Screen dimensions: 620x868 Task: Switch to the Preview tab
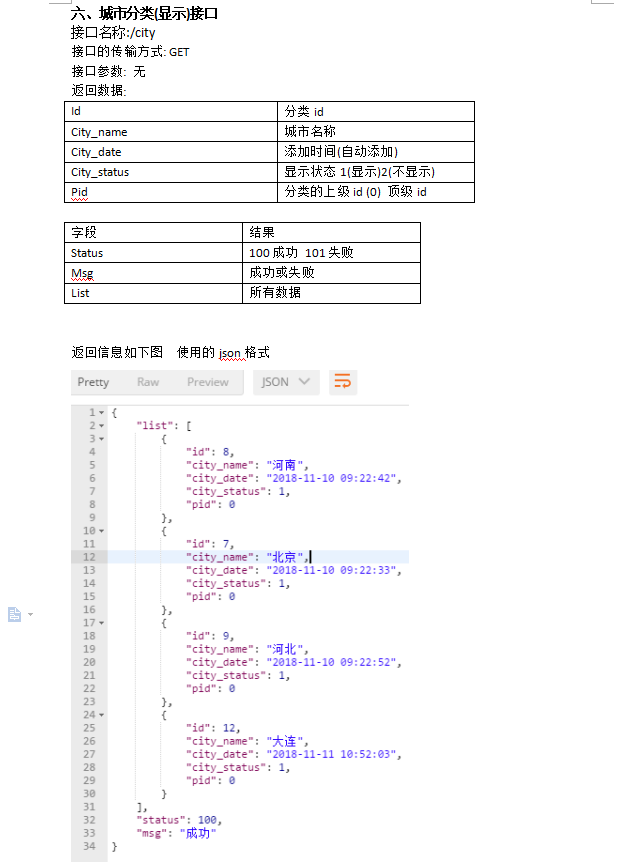pyautogui.click(x=208, y=382)
